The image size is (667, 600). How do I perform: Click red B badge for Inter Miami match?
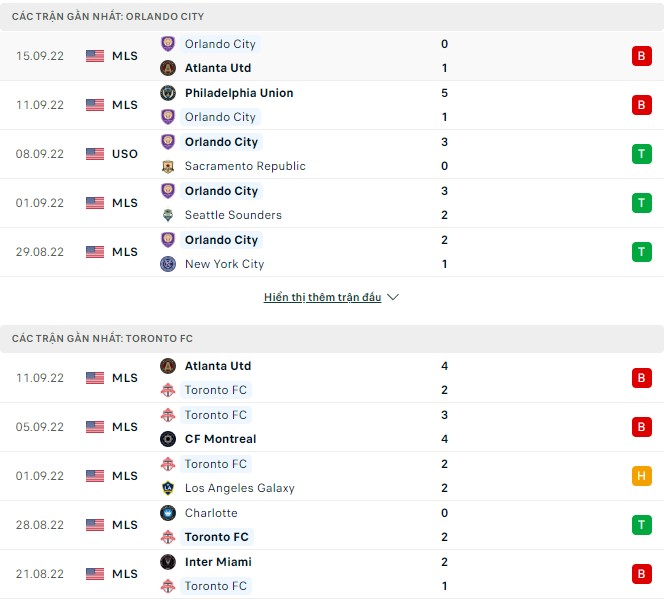[x=640, y=574]
